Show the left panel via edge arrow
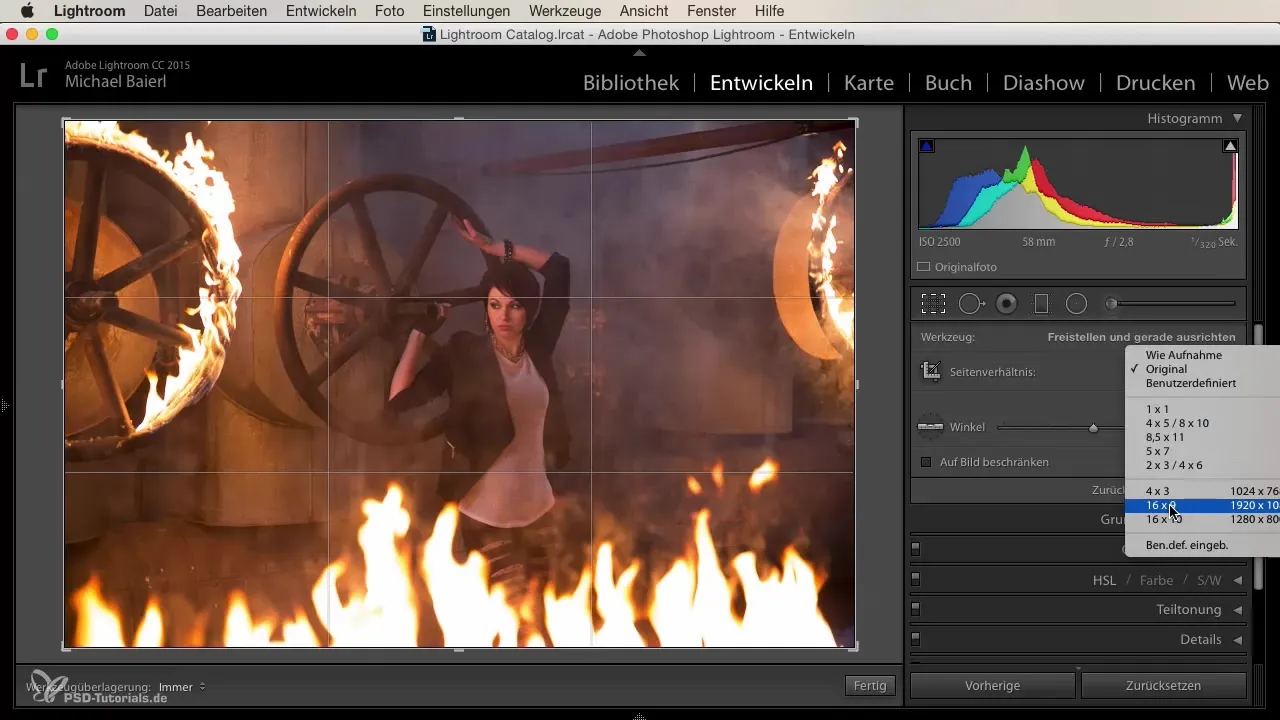This screenshot has height=720, width=1280. [x=4, y=406]
